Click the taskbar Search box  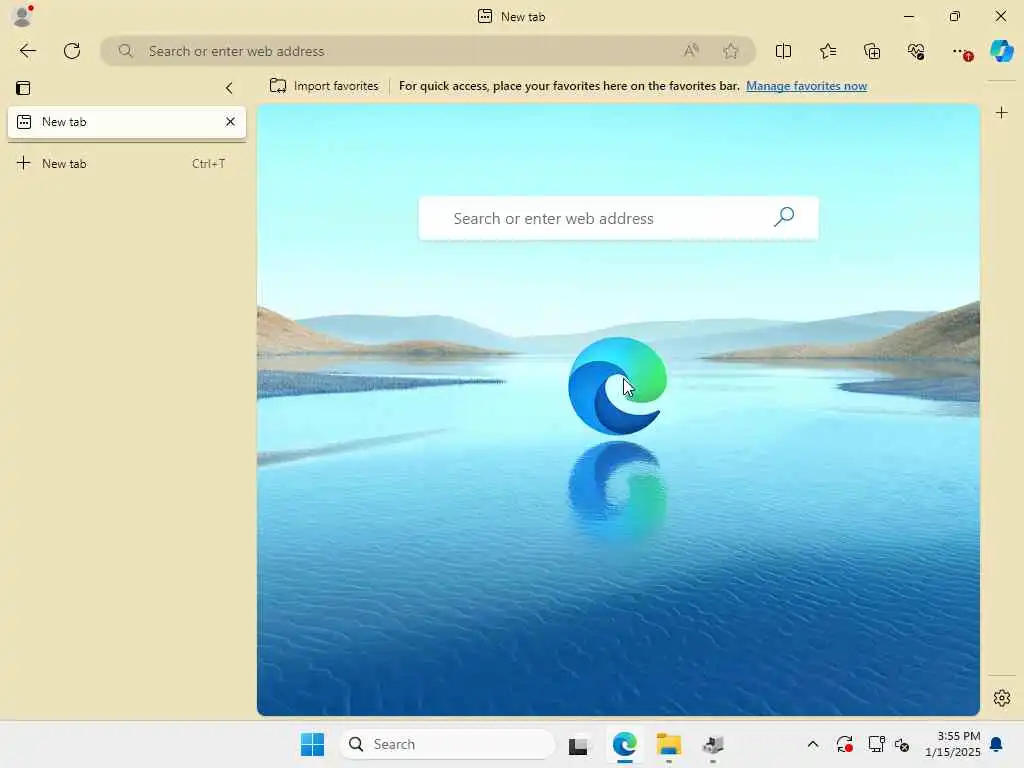click(x=447, y=744)
